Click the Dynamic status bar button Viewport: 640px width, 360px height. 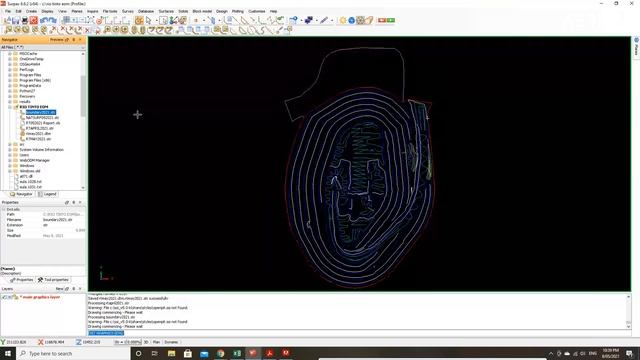click(171, 342)
